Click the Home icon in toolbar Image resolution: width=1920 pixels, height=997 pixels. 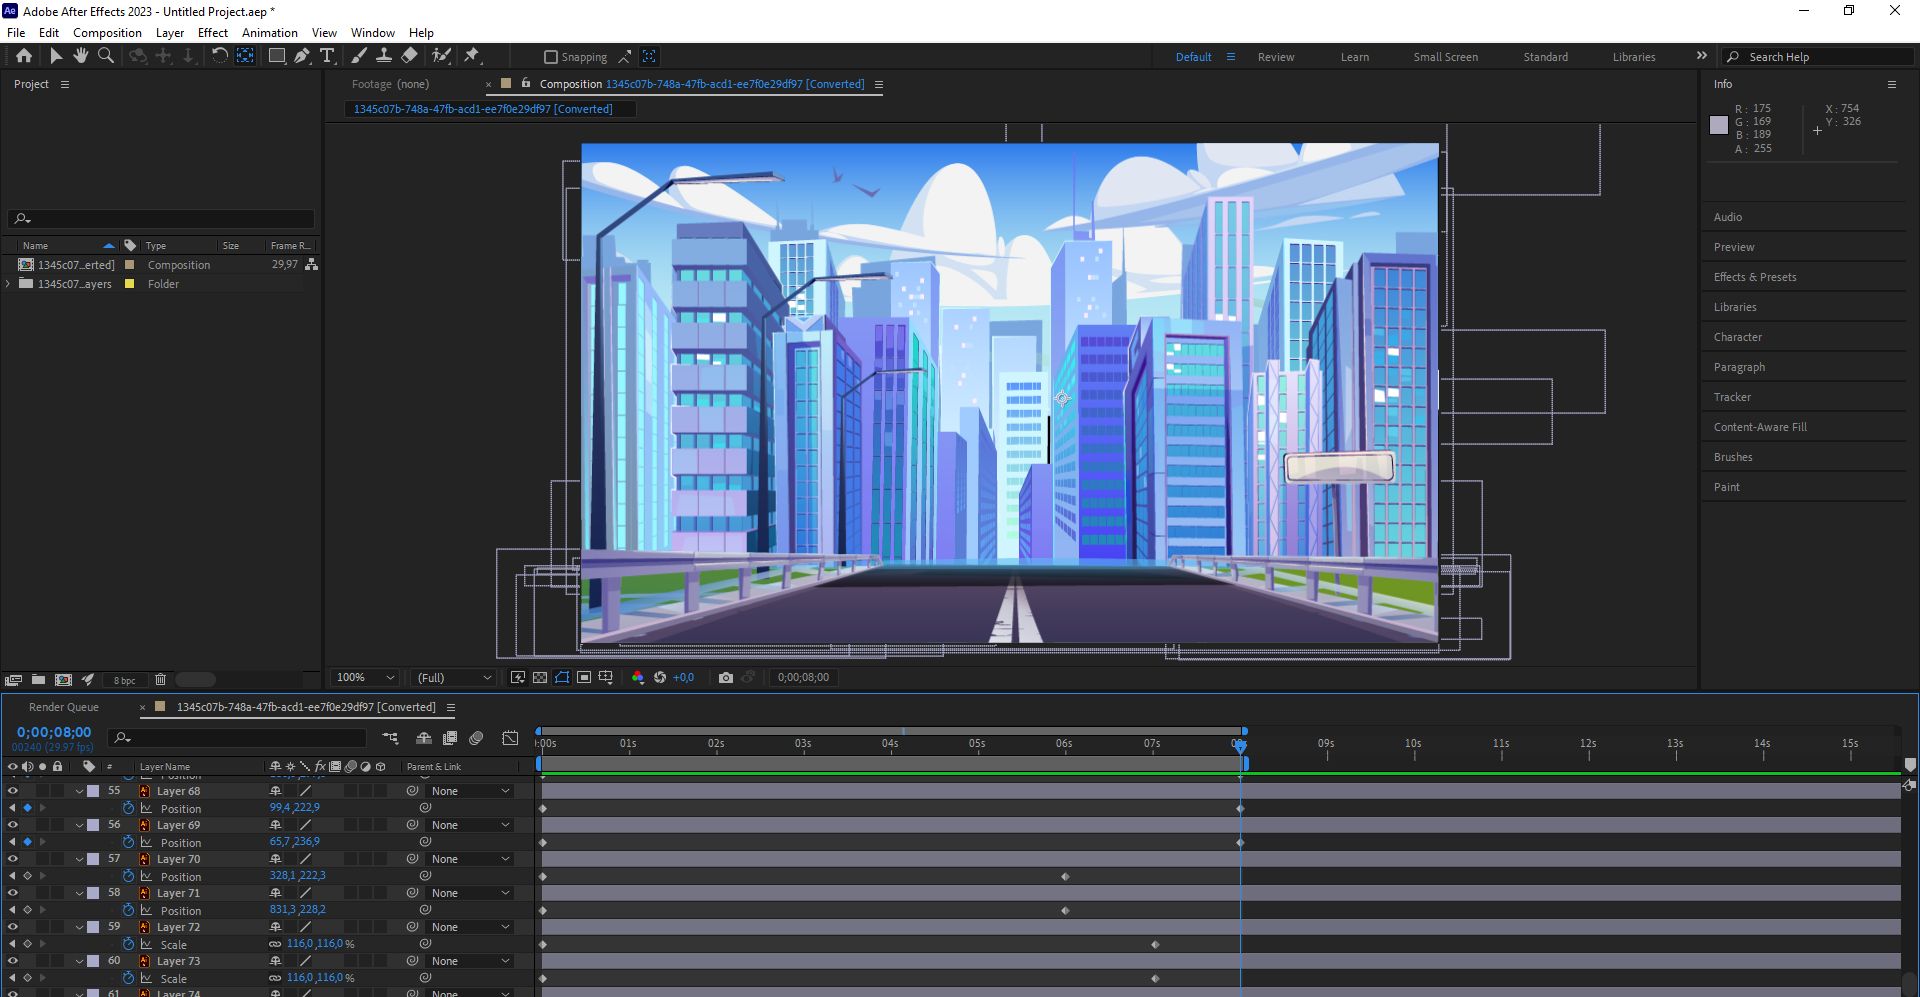point(24,56)
